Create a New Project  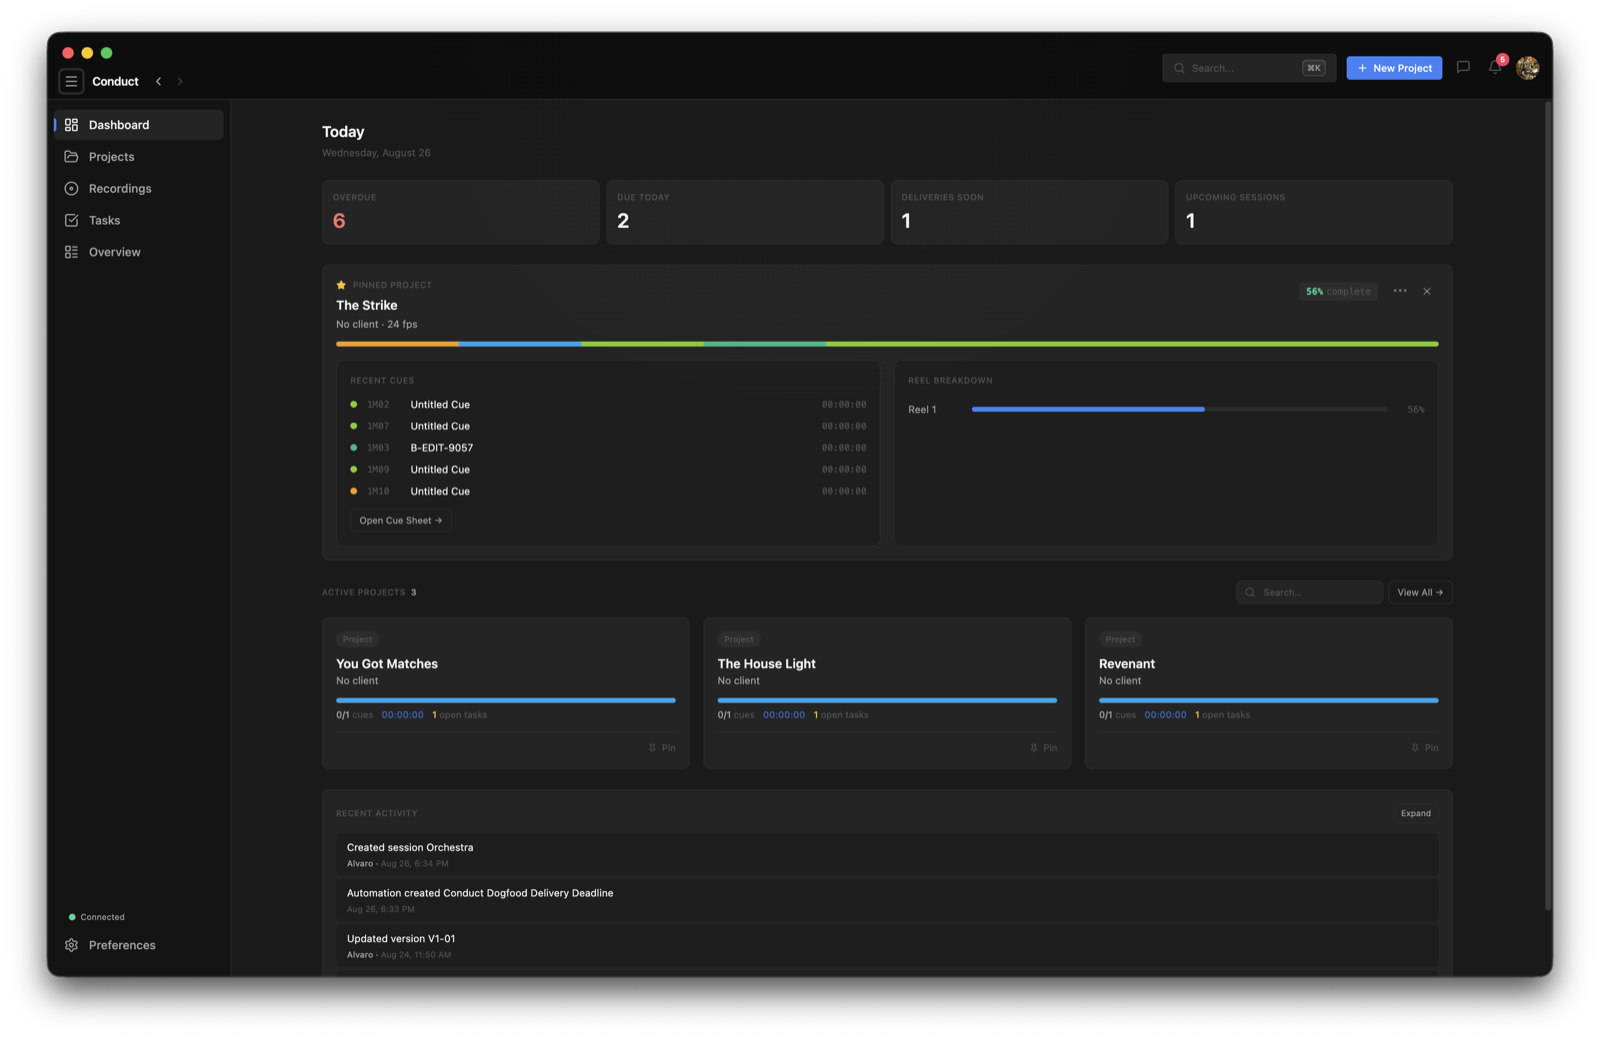[x=1394, y=68]
